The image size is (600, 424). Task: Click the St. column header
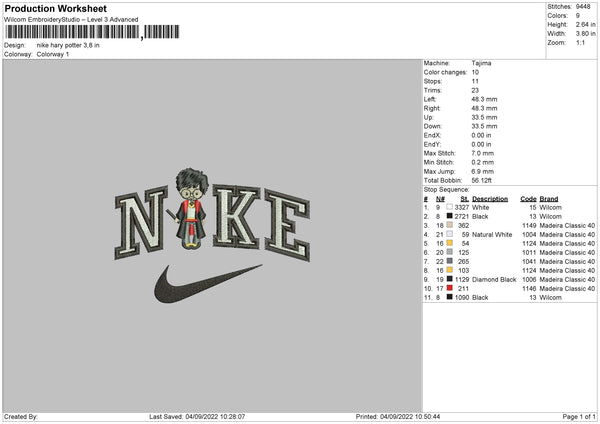pyautogui.click(x=465, y=199)
